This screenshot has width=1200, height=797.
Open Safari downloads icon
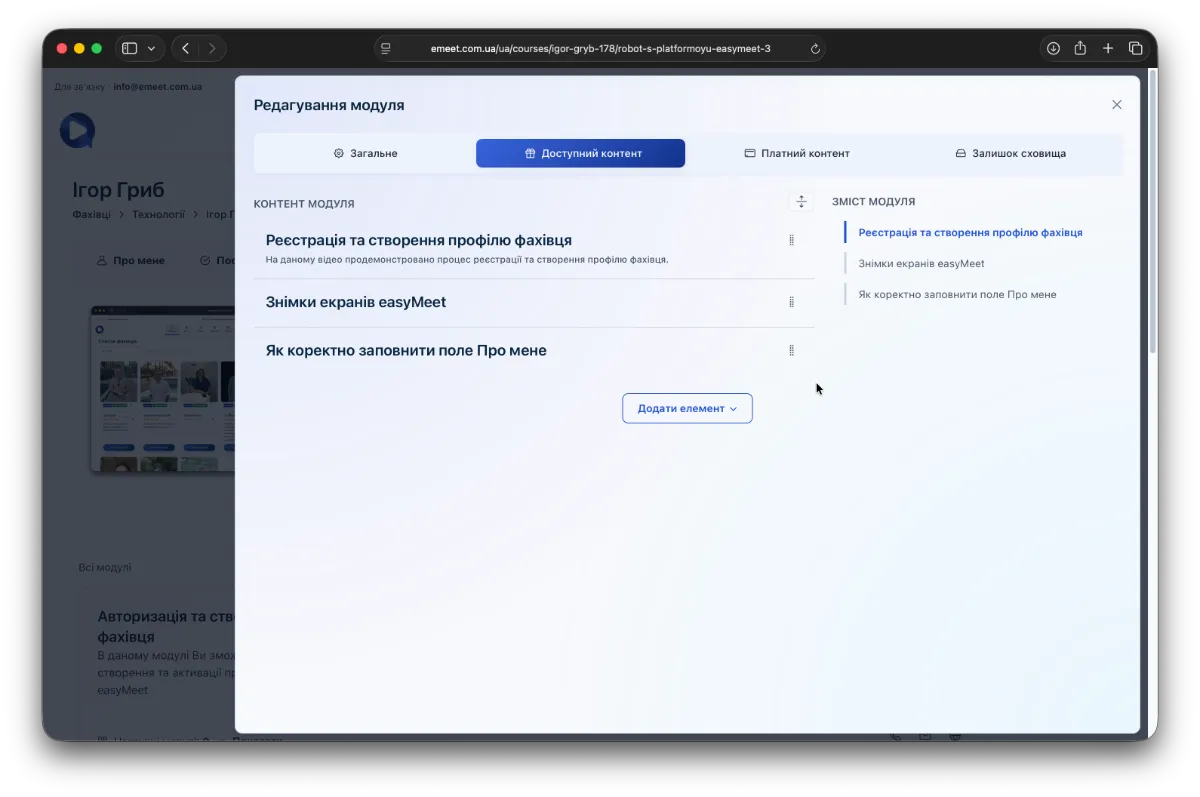[1053, 48]
